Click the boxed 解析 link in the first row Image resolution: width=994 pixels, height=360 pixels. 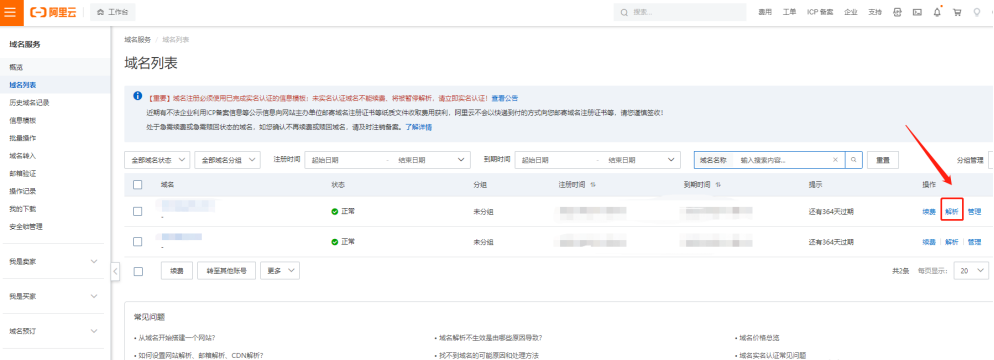point(952,212)
